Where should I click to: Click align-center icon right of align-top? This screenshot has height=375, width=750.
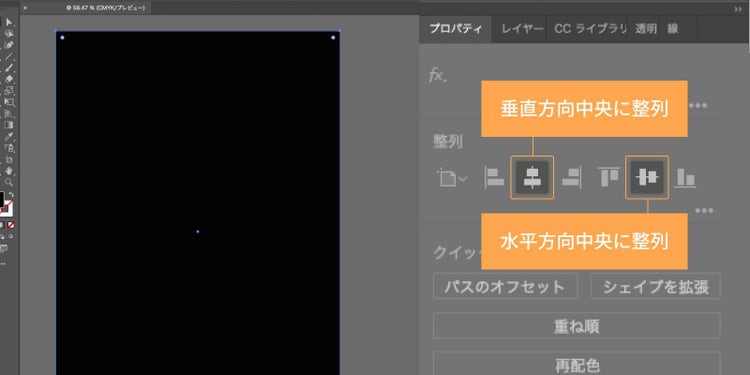tap(647, 177)
